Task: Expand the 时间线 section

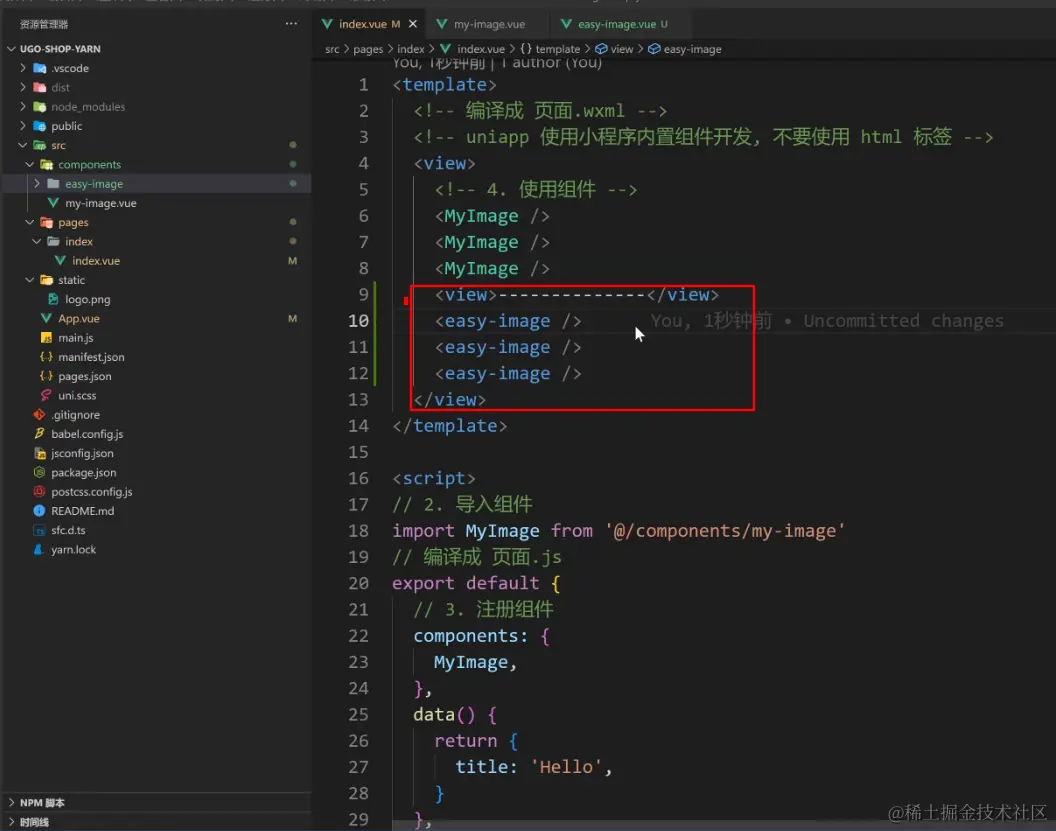Action: pyautogui.click(x=11, y=822)
